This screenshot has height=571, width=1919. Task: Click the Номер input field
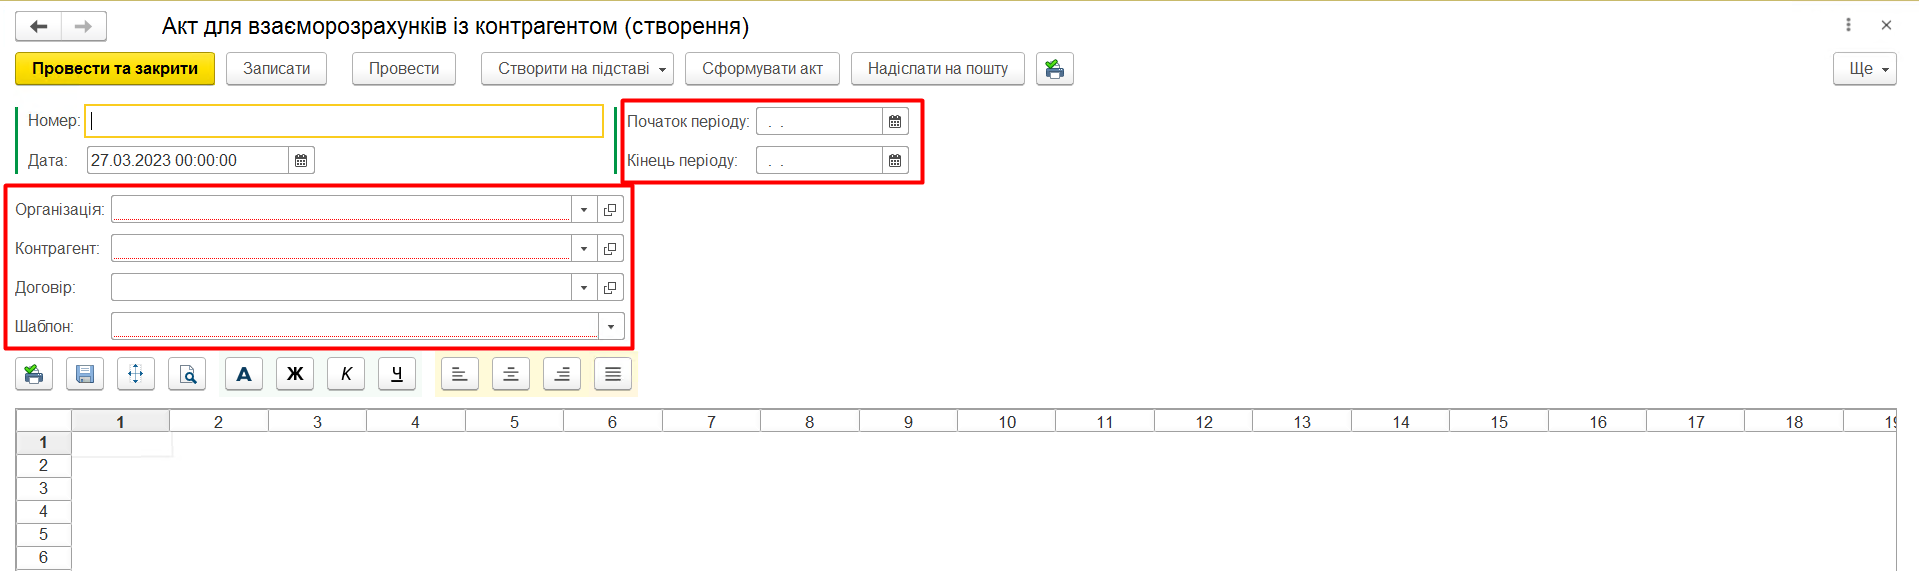click(344, 121)
